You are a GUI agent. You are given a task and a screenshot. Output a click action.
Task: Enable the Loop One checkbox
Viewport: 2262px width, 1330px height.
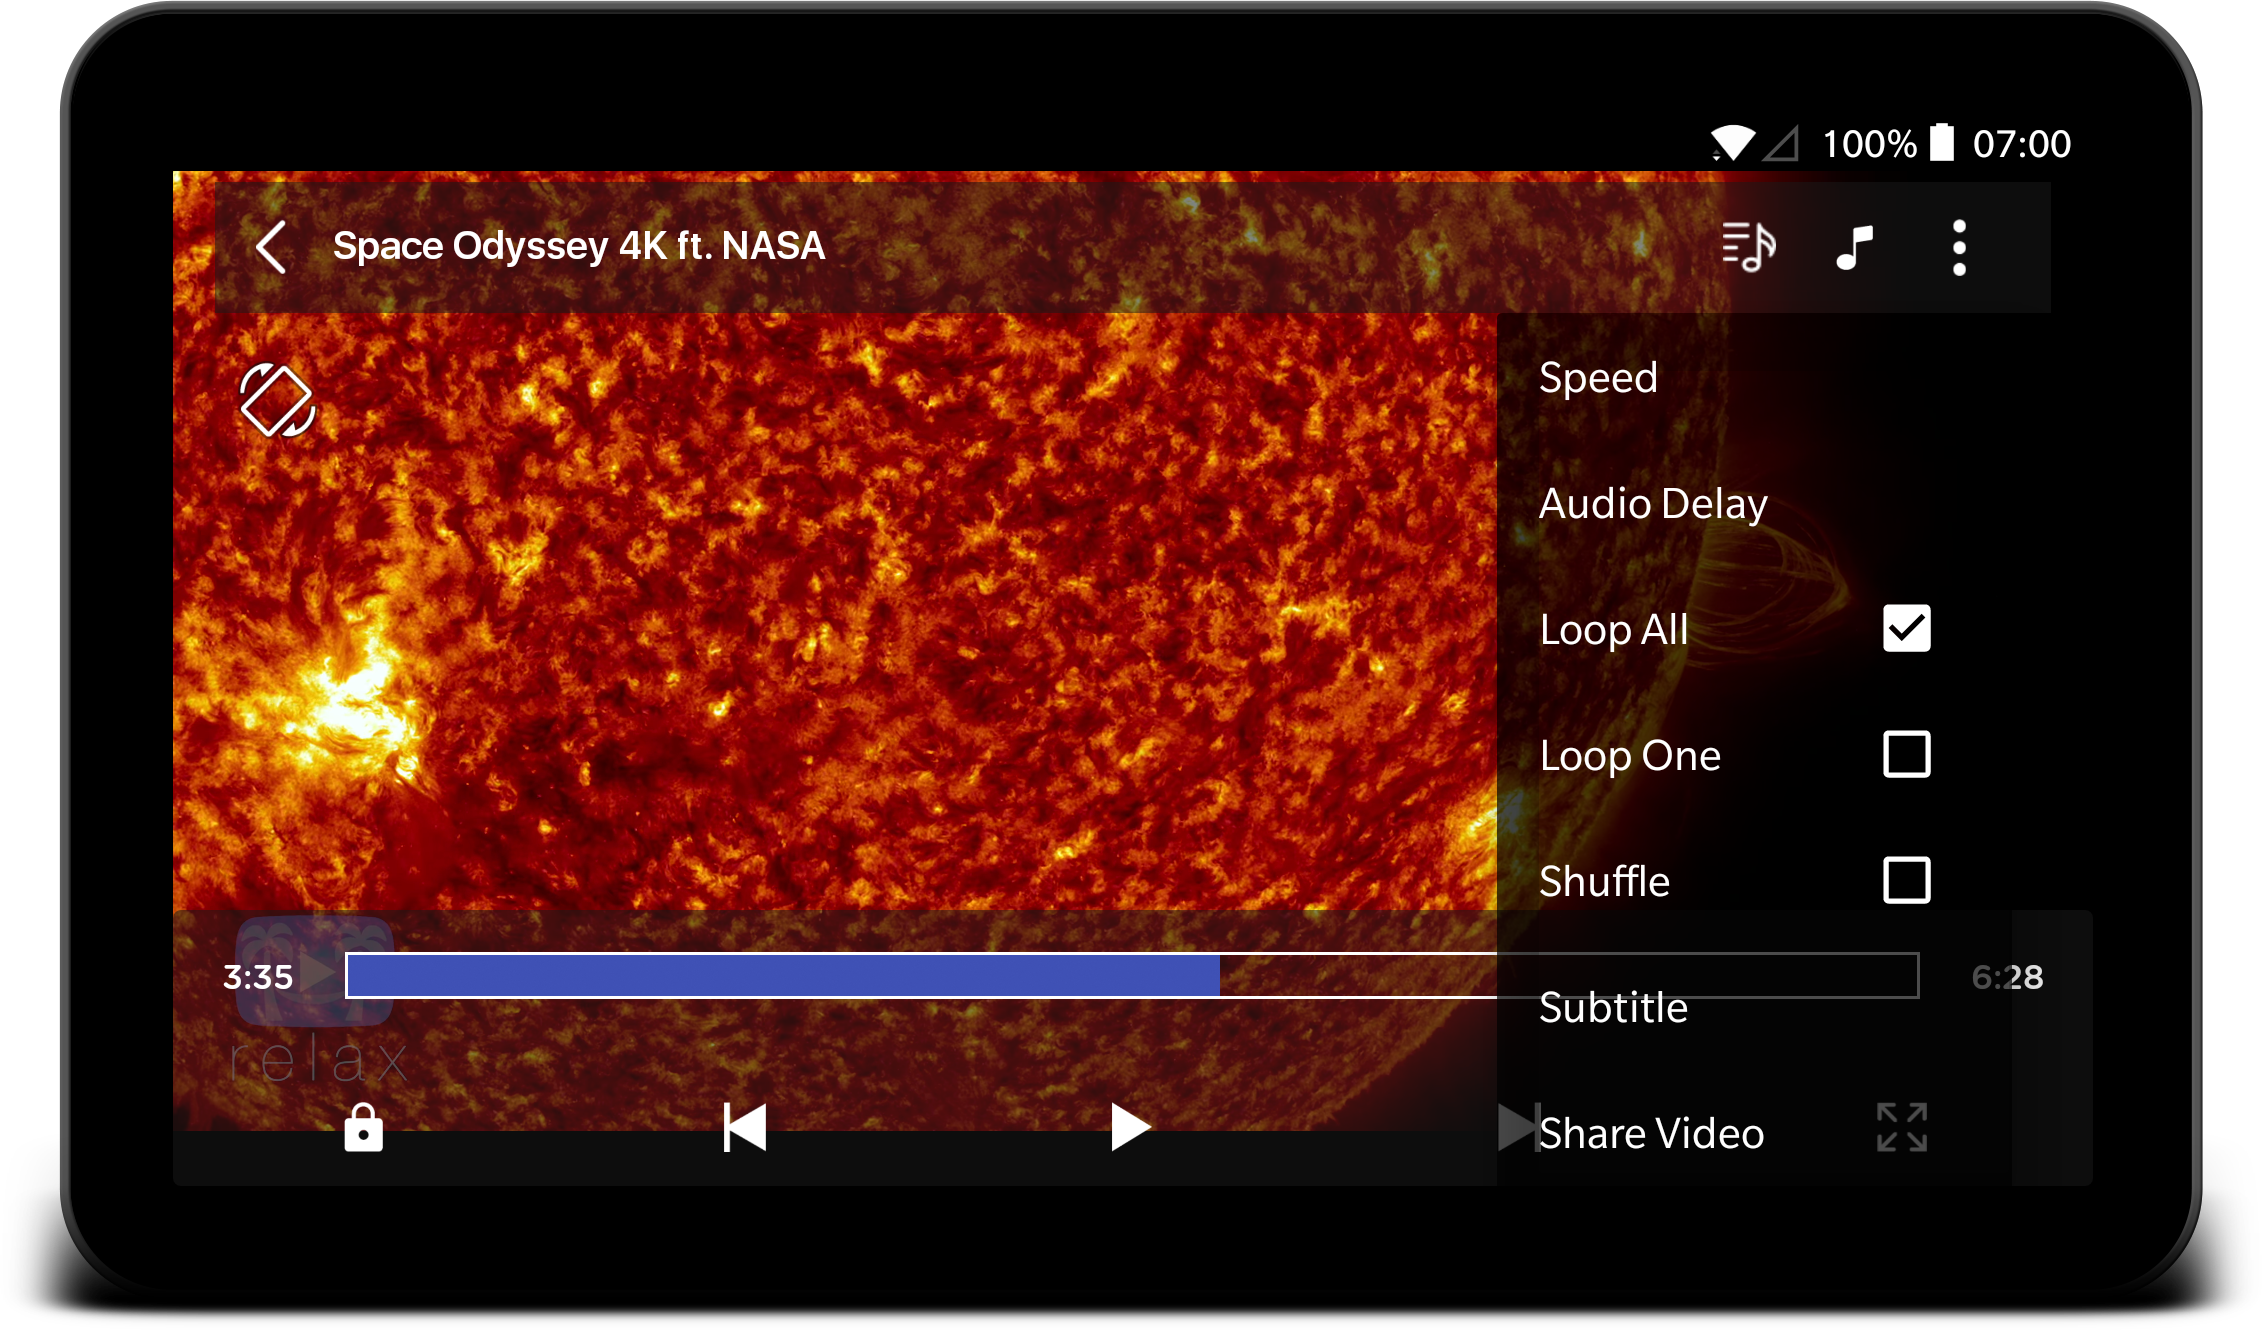[x=1906, y=755]
